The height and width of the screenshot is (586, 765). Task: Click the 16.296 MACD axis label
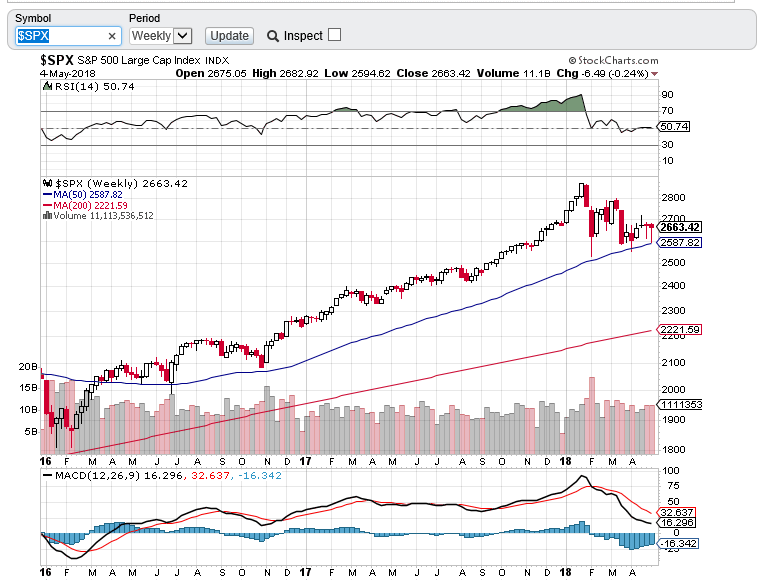point(677,523)
